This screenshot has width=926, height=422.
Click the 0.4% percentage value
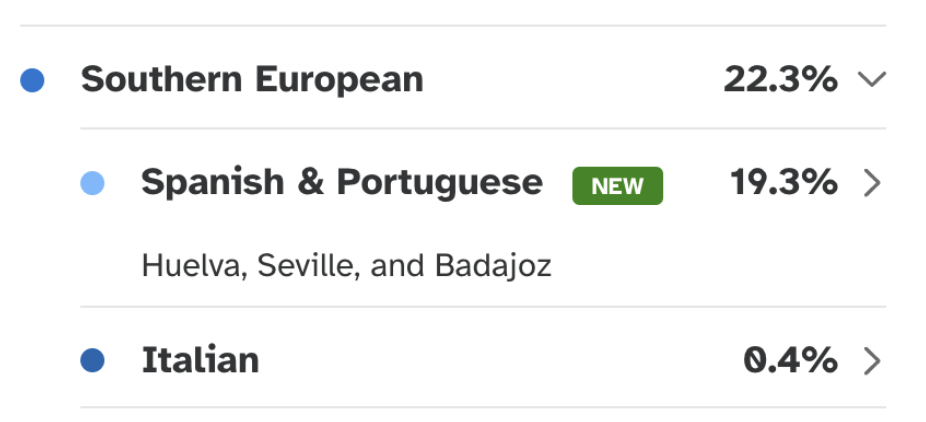coord(790,360)
